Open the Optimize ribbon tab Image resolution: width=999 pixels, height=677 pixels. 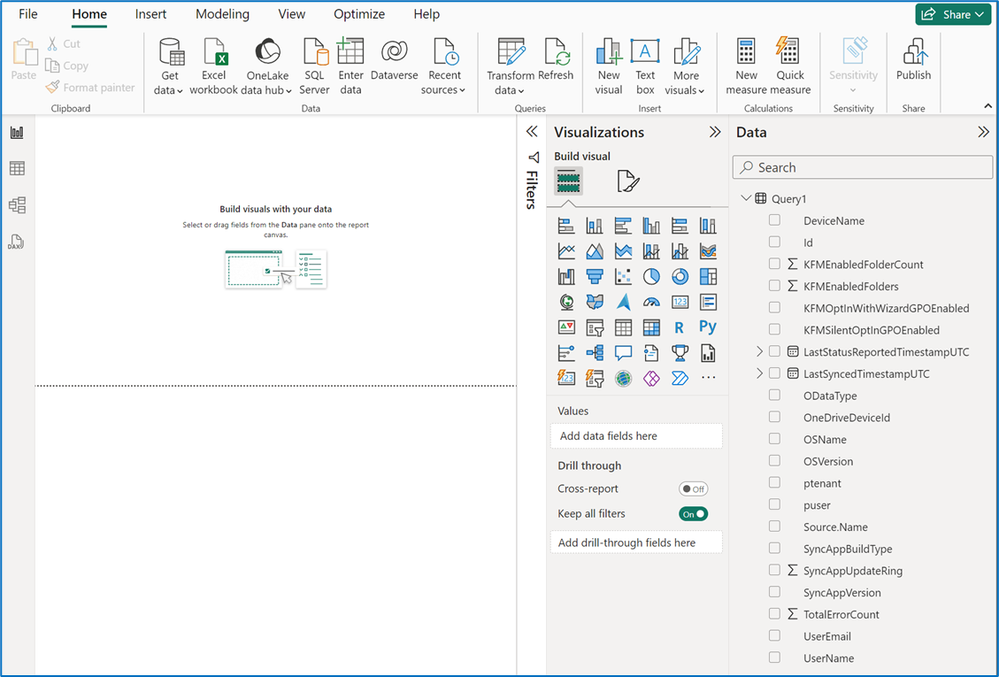point(359,14)
